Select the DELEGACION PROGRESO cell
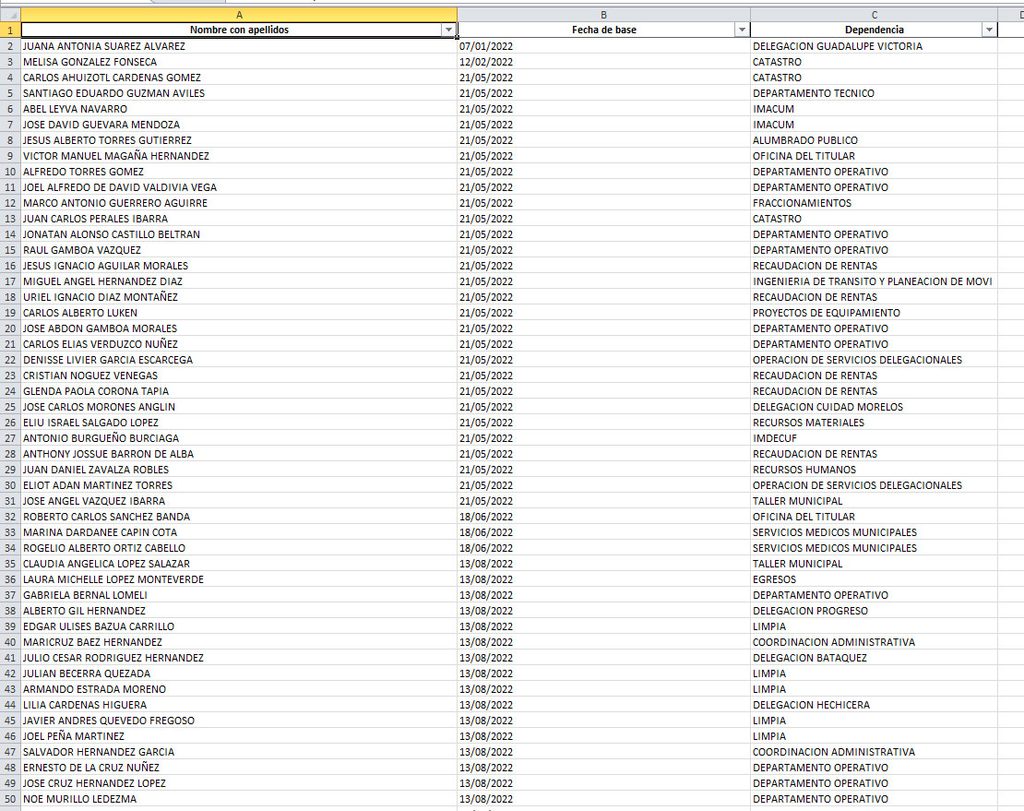 click(x=874, y=611)
